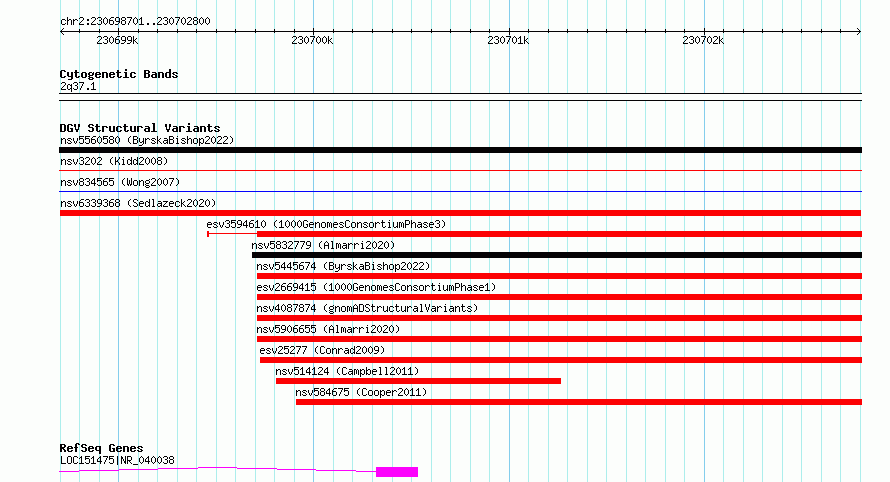Click the red nsv5445674 variant bar
The width and height of the screenshot is (890, 482).
coord(559,276)
